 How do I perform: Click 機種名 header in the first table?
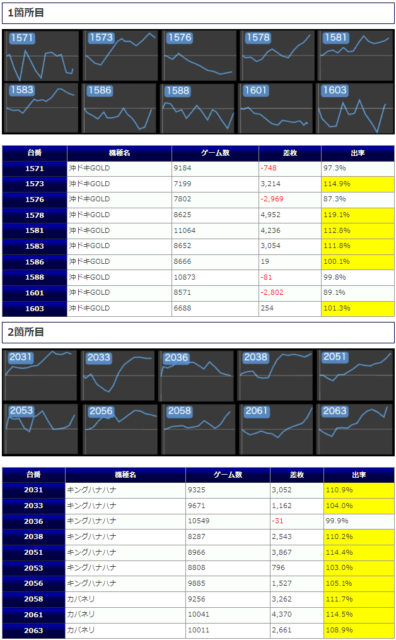tap(120, 153)
